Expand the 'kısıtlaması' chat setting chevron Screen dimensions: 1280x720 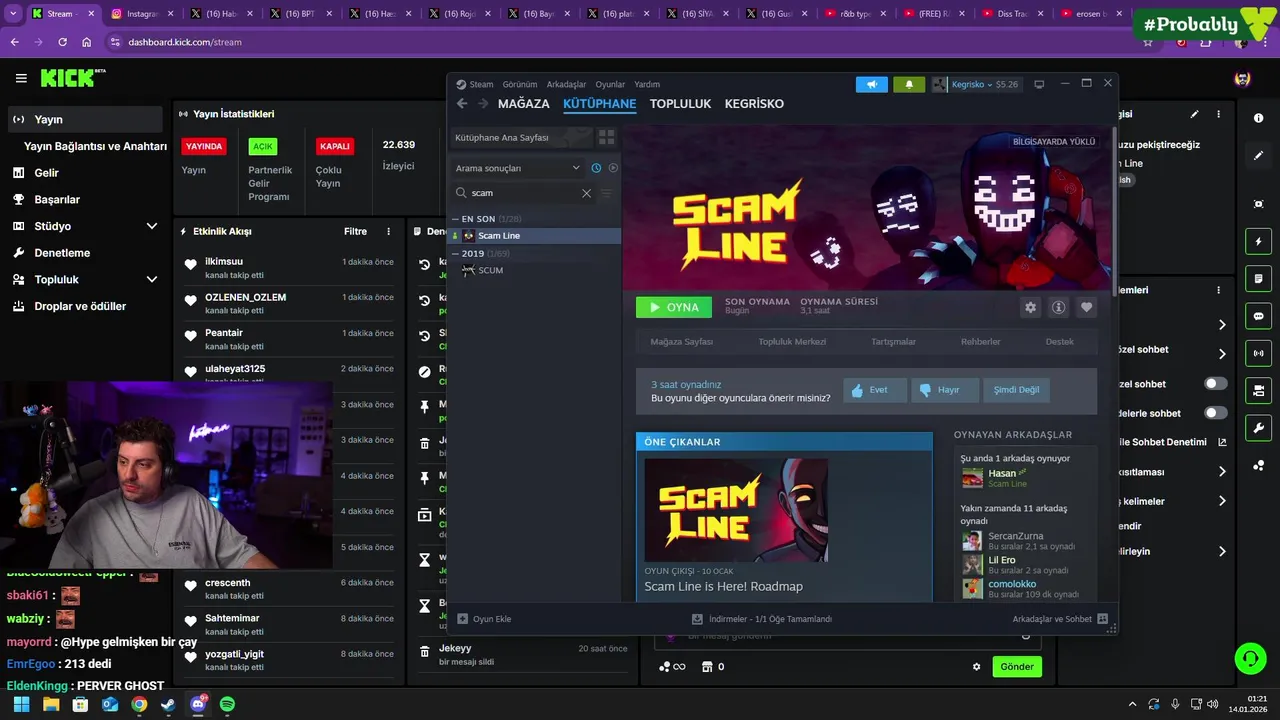point(1221,471)
